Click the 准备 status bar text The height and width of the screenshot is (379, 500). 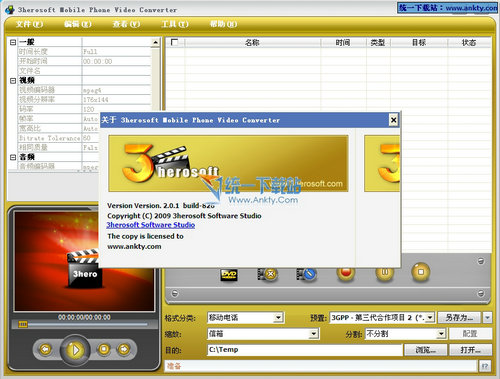174,366
